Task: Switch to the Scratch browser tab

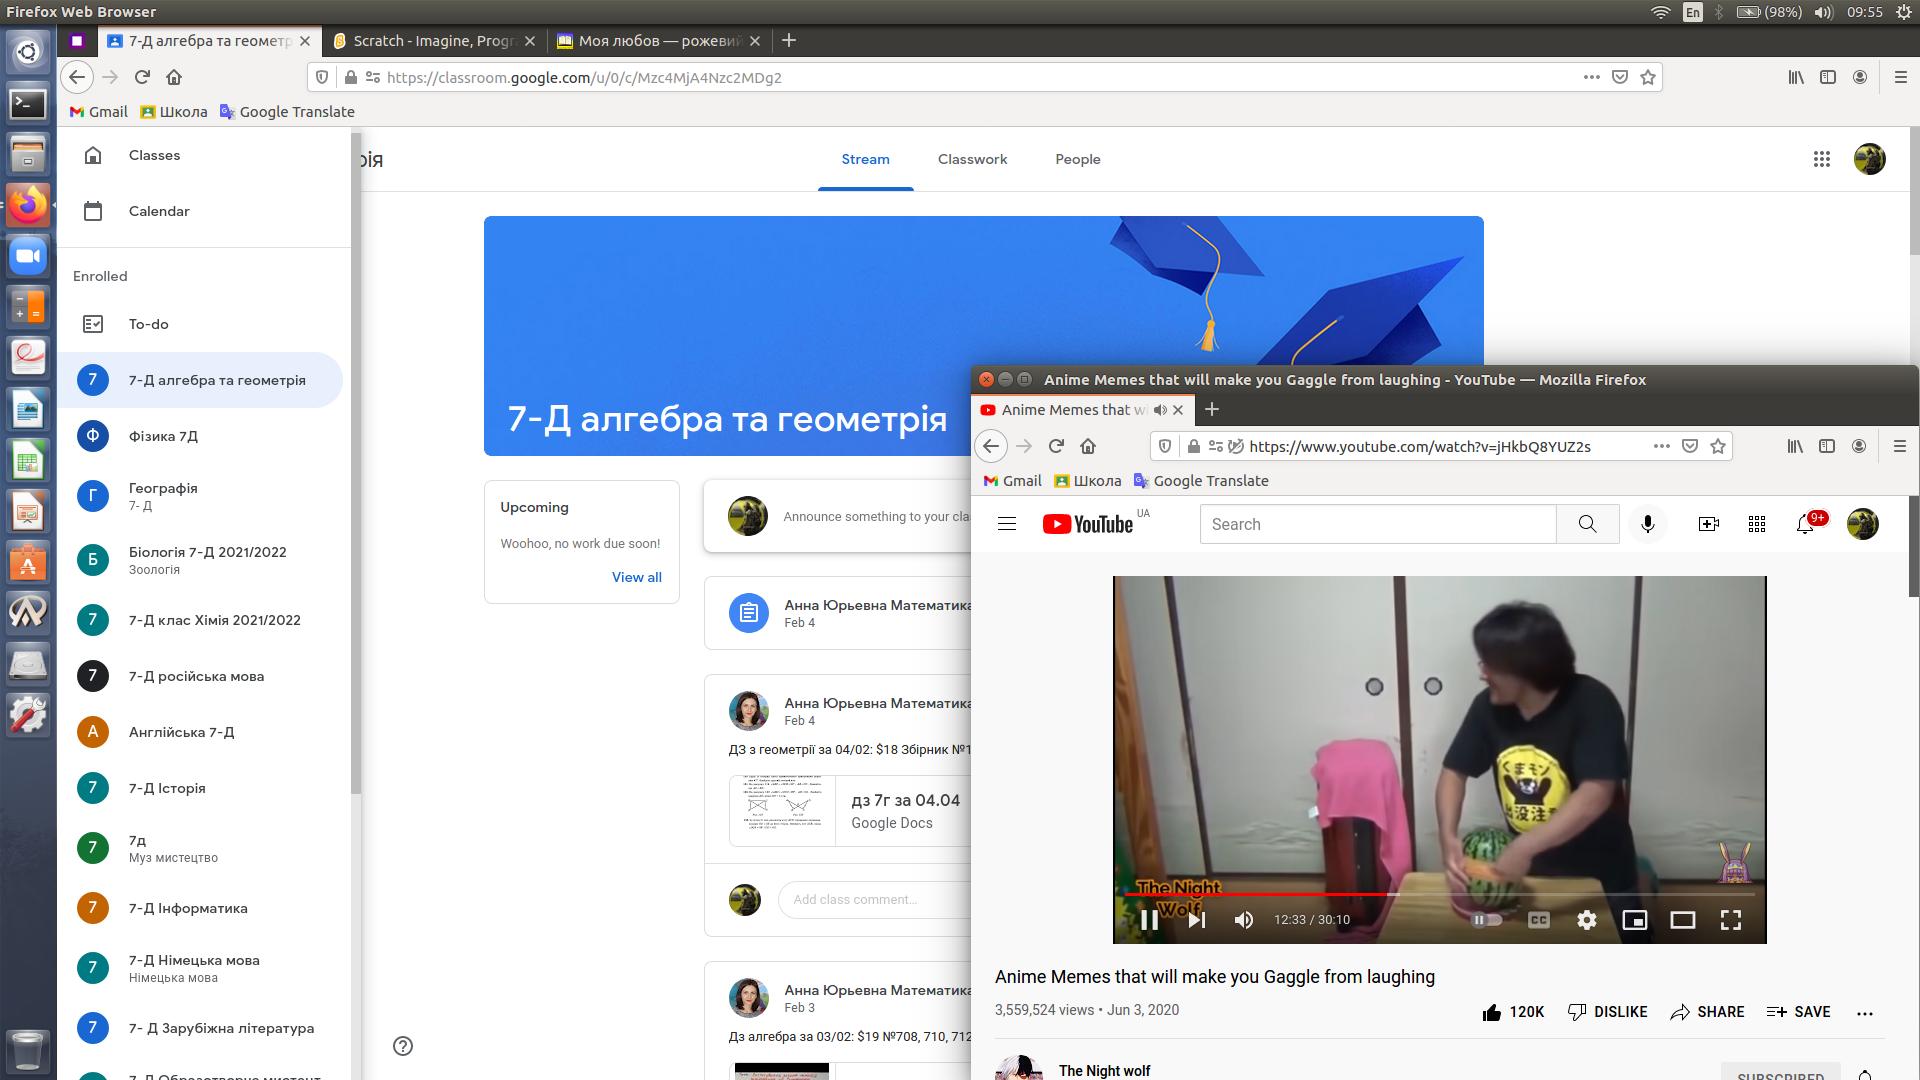Action: (432, 41)
